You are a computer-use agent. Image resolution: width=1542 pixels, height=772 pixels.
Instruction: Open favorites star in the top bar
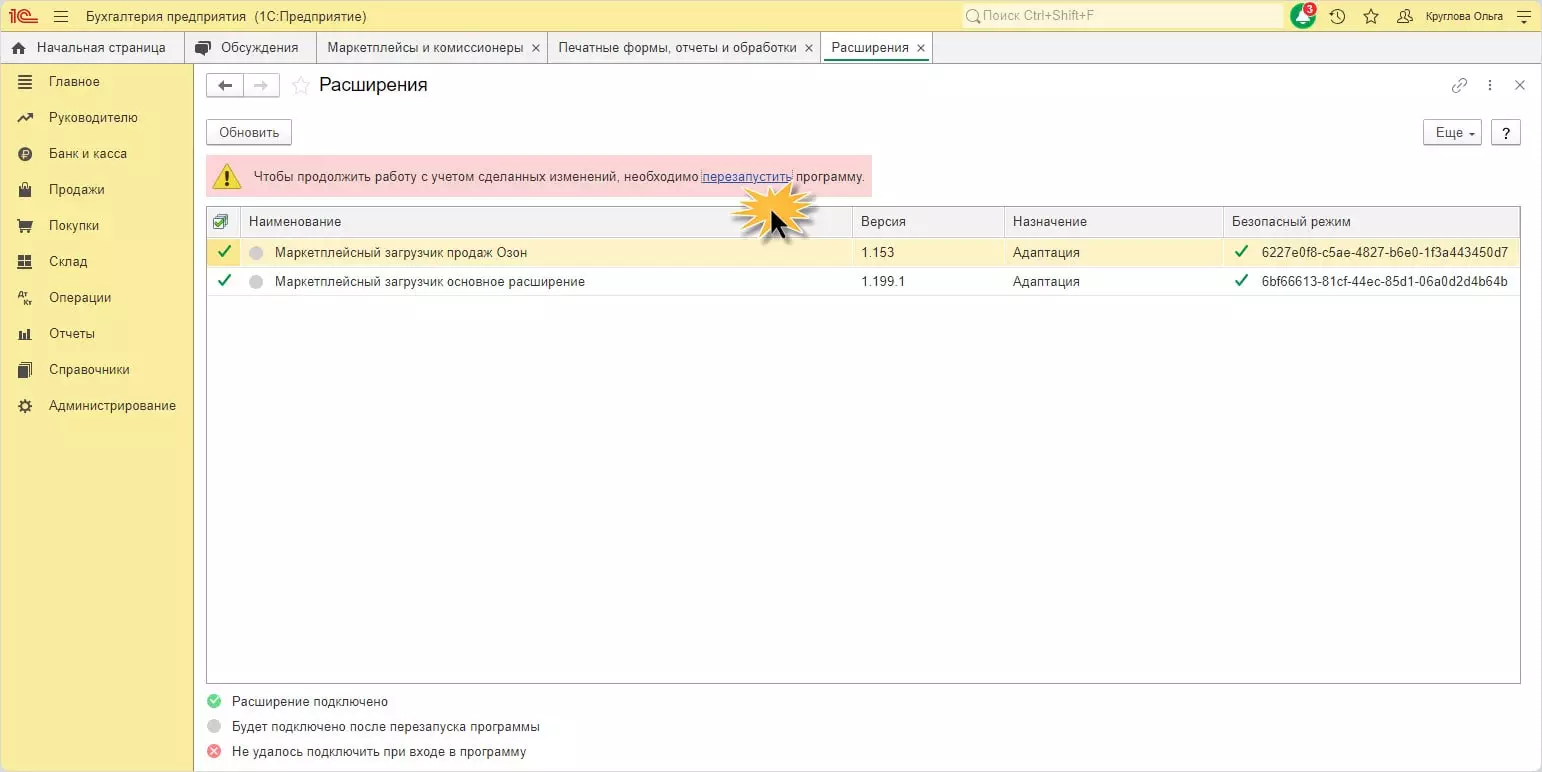1371,16
